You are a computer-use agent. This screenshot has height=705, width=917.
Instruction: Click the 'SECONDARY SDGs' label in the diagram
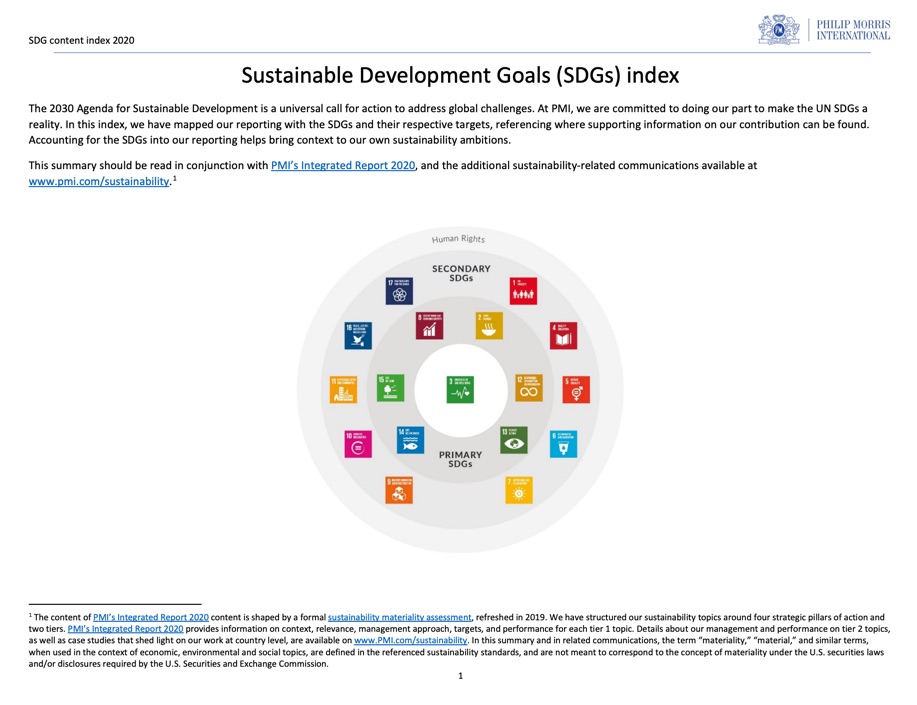[461, 273]
